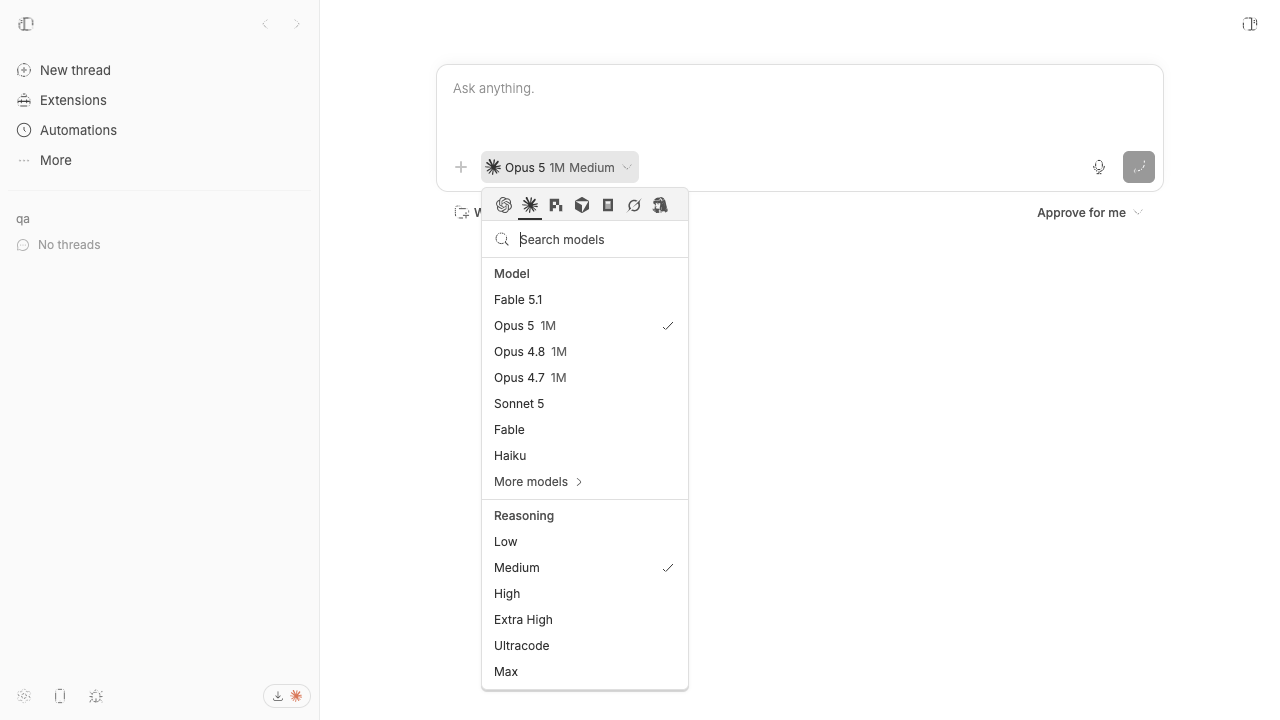Pick the Opus 4.7 1M model
This screenshot has width=1280, height=720.
click(x=585, y=377)
